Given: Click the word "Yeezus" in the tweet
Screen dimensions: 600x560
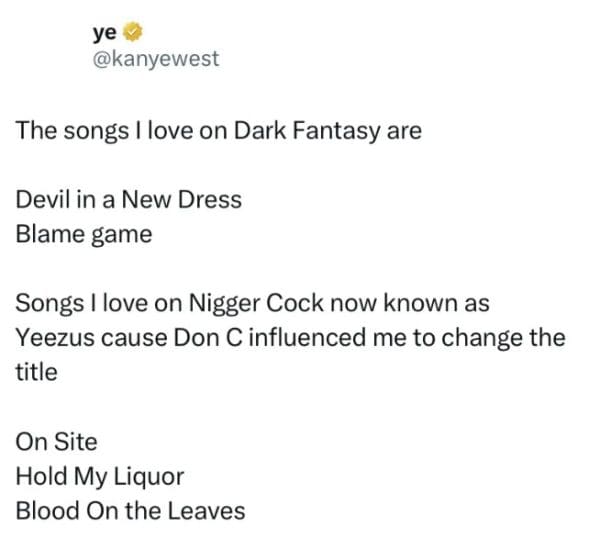Looking at the screenshot, I should [x=55, y=336].
